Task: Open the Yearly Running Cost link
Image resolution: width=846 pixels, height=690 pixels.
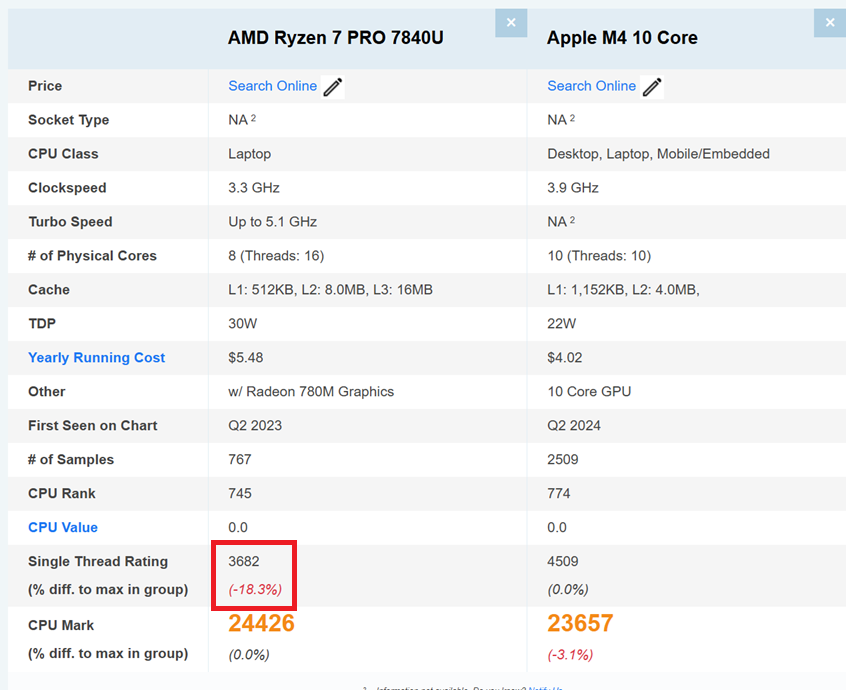Action: click(97, 358)
